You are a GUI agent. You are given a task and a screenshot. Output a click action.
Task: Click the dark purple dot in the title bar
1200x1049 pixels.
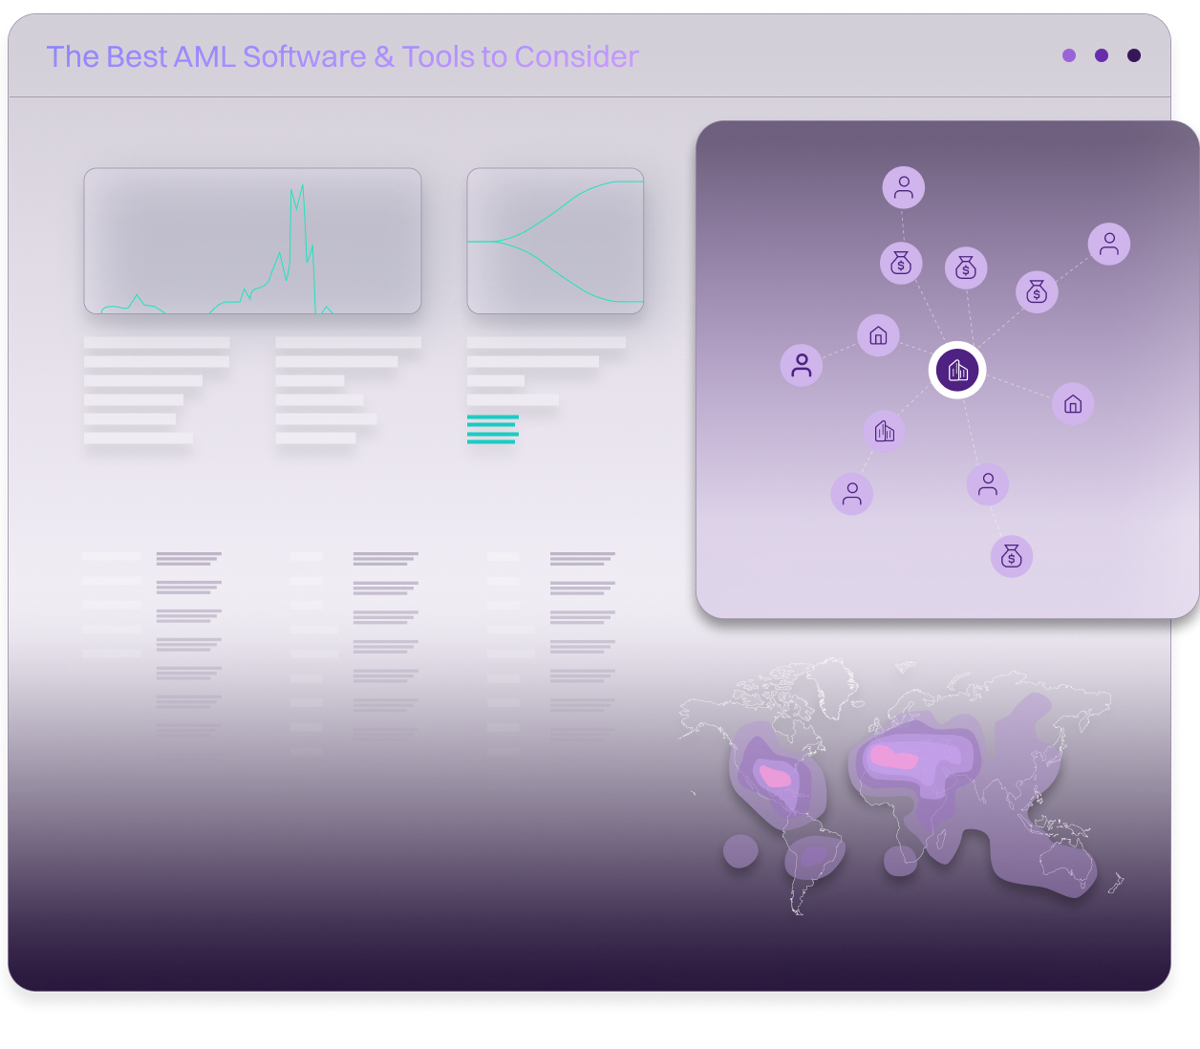[x=1134, y=56]
